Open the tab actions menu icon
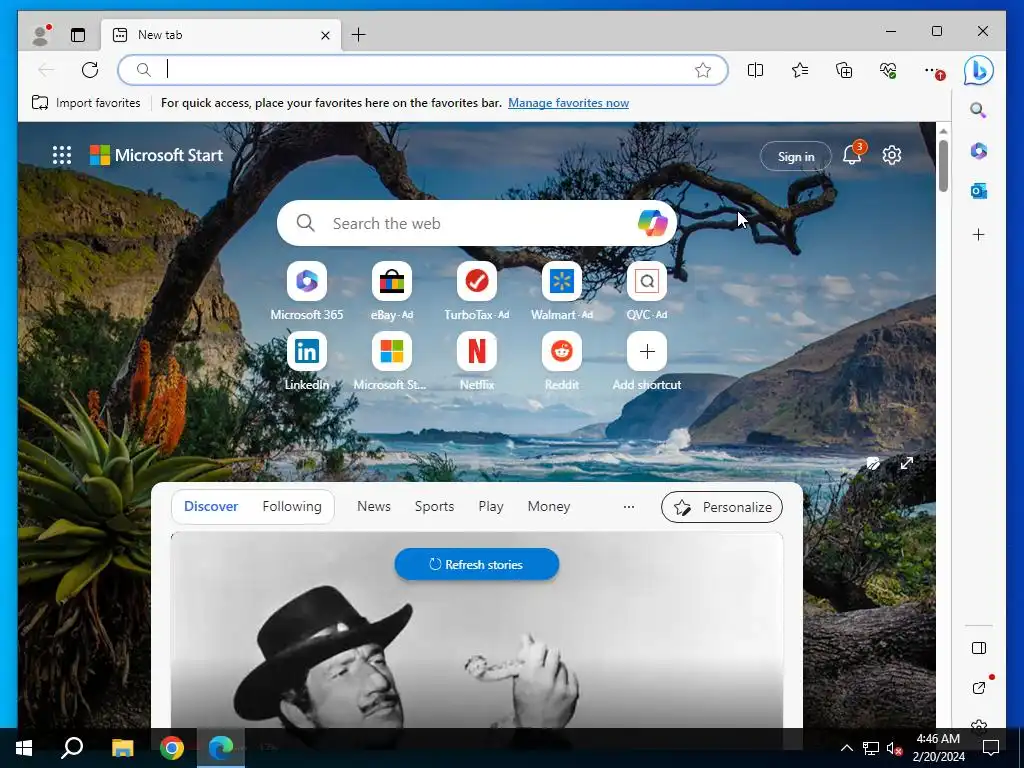Screen dimensions: 1024x768 point(78,35)
